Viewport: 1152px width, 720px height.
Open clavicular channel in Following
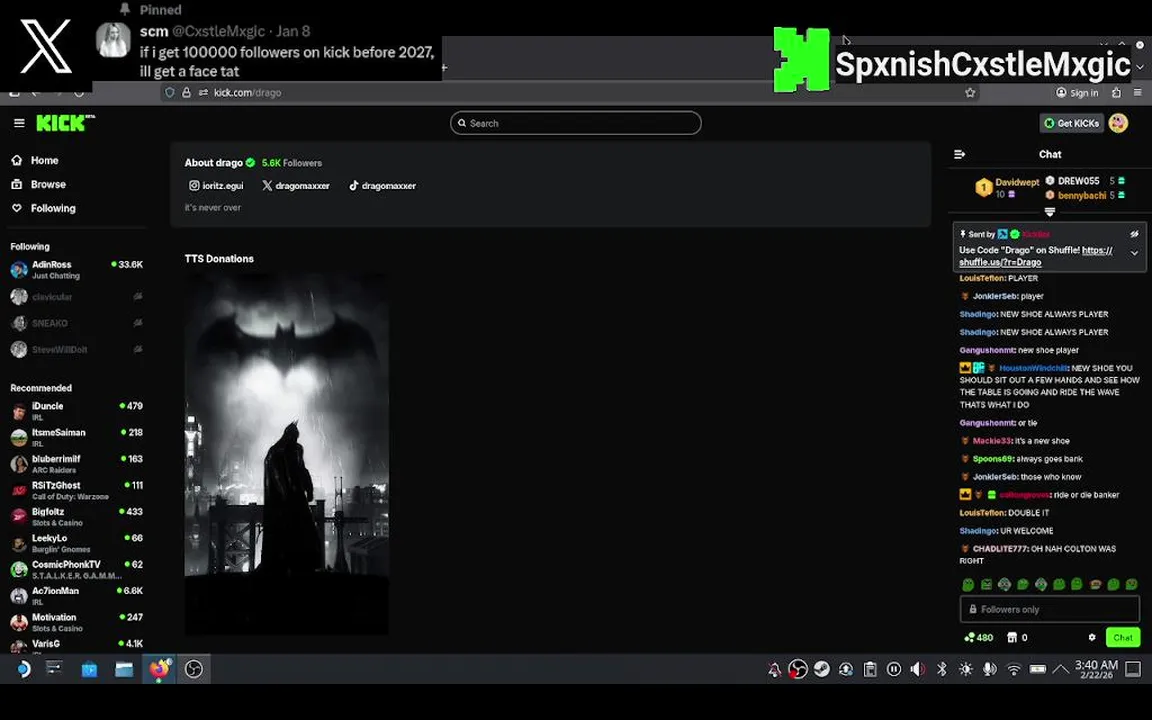click(x=76, y=297)
